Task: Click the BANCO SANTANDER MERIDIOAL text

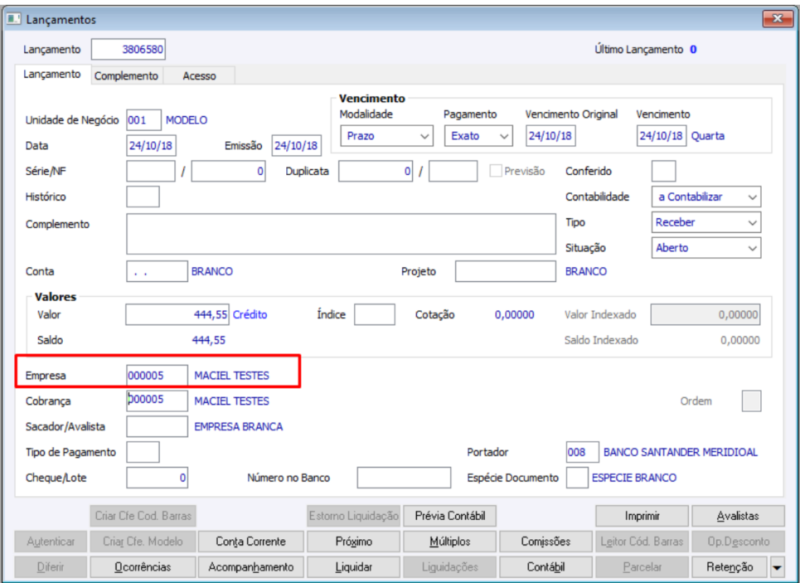Action: tap(681, 452)
